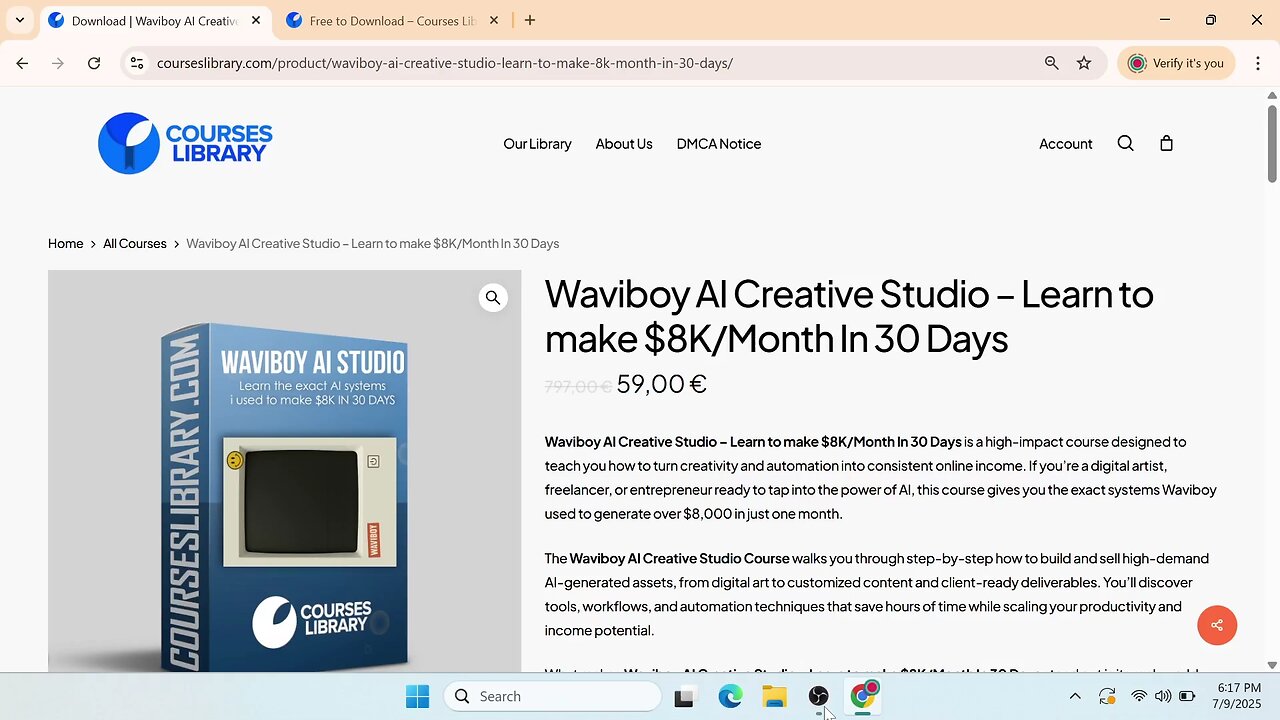The height and width of the screenshot is (720, 1280).
Task: Zoom product image with magnifier icon
Action: pyautogui.click(x=493, y=298)
